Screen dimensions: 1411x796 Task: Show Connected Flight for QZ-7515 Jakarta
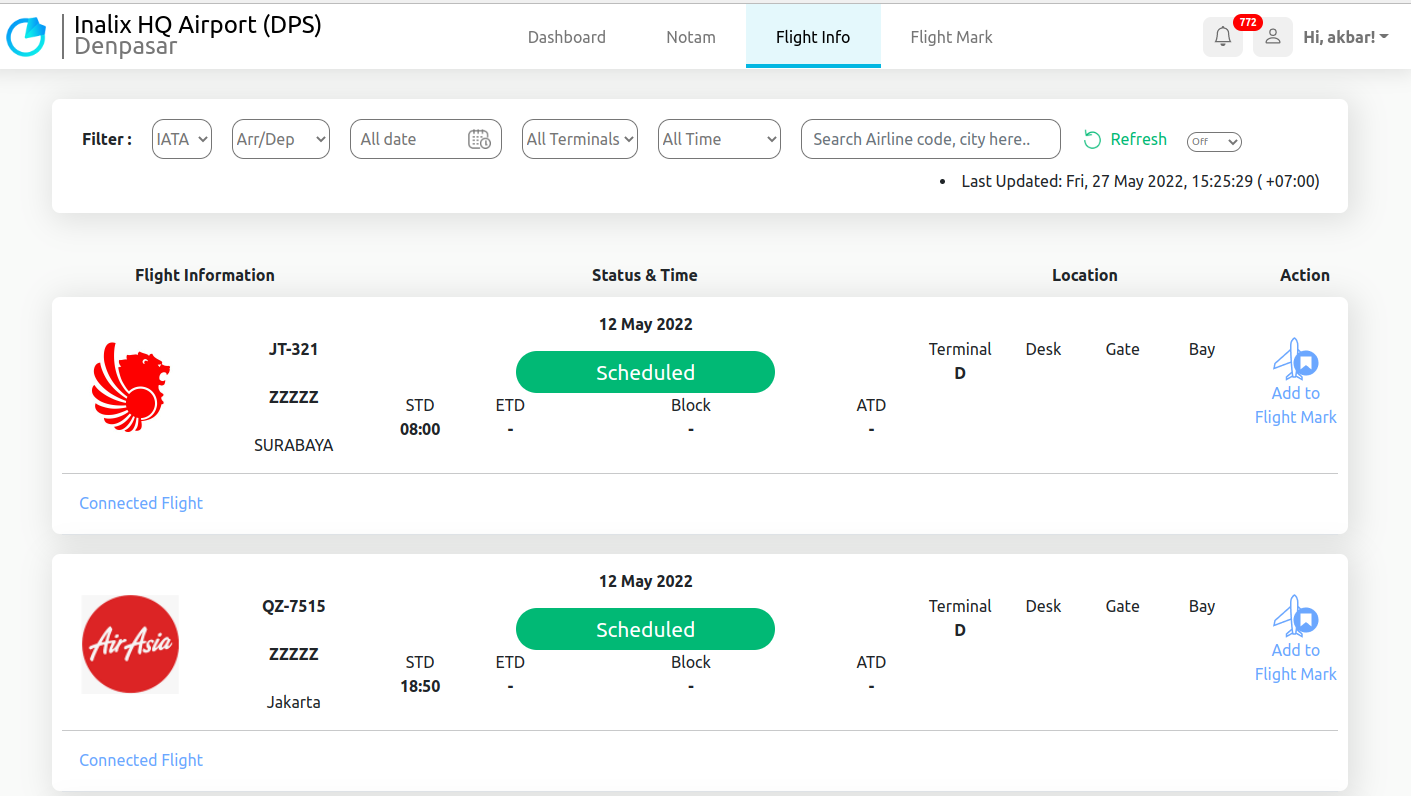pos(140,760)
